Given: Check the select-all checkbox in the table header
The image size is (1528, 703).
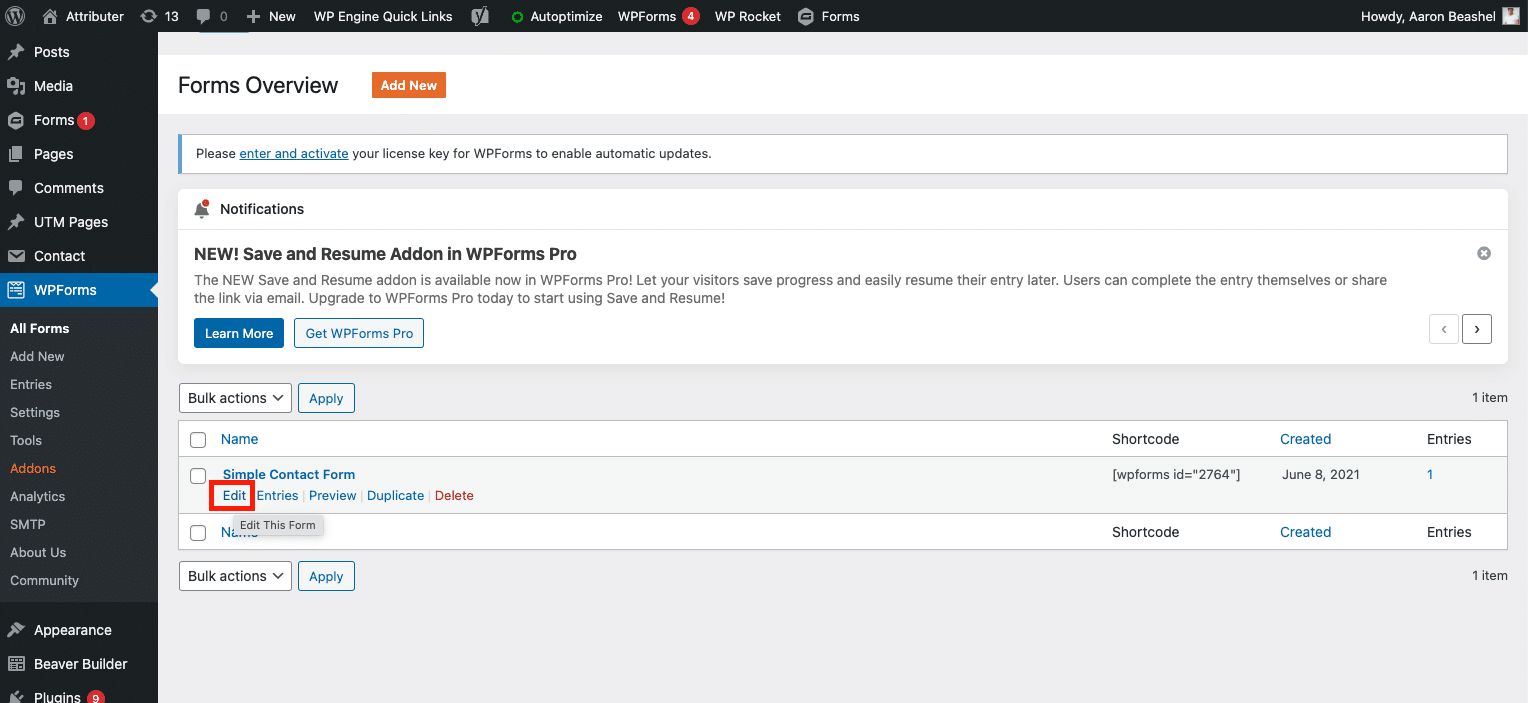Looking at the screenshot, I should click(x=197, y=439).
